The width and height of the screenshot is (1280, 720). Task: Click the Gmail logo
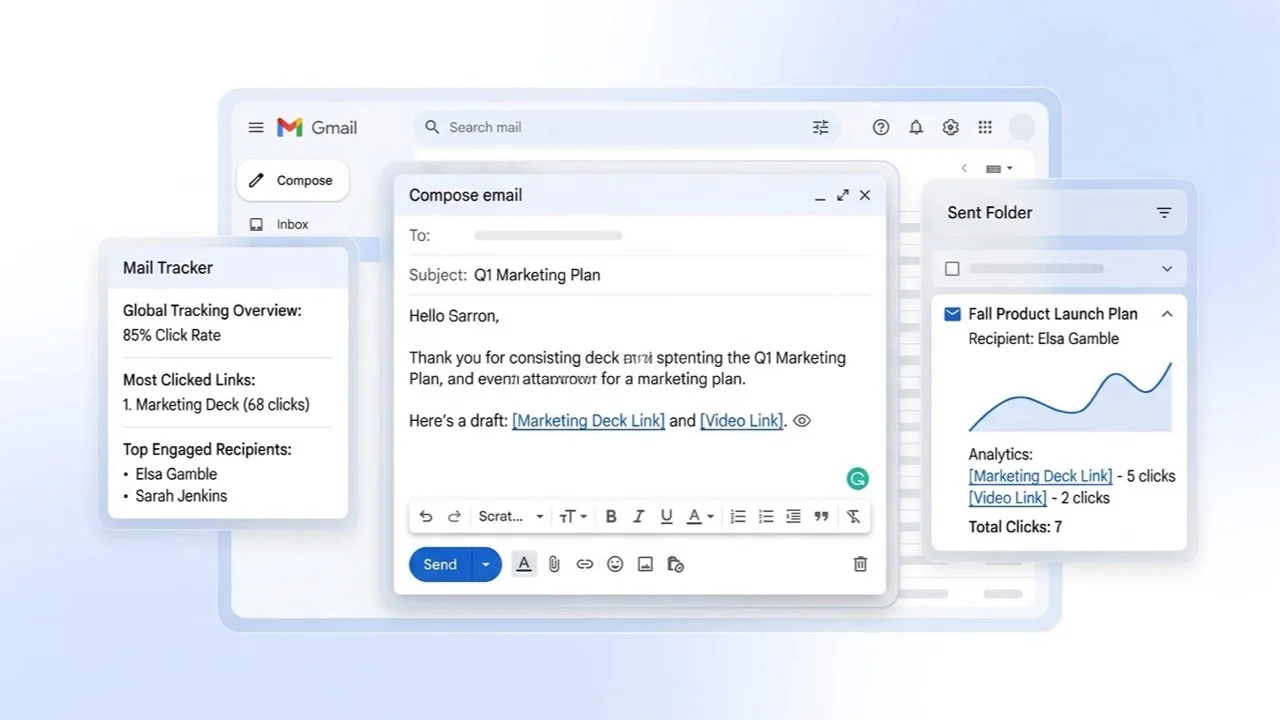[x=317, y=127]
